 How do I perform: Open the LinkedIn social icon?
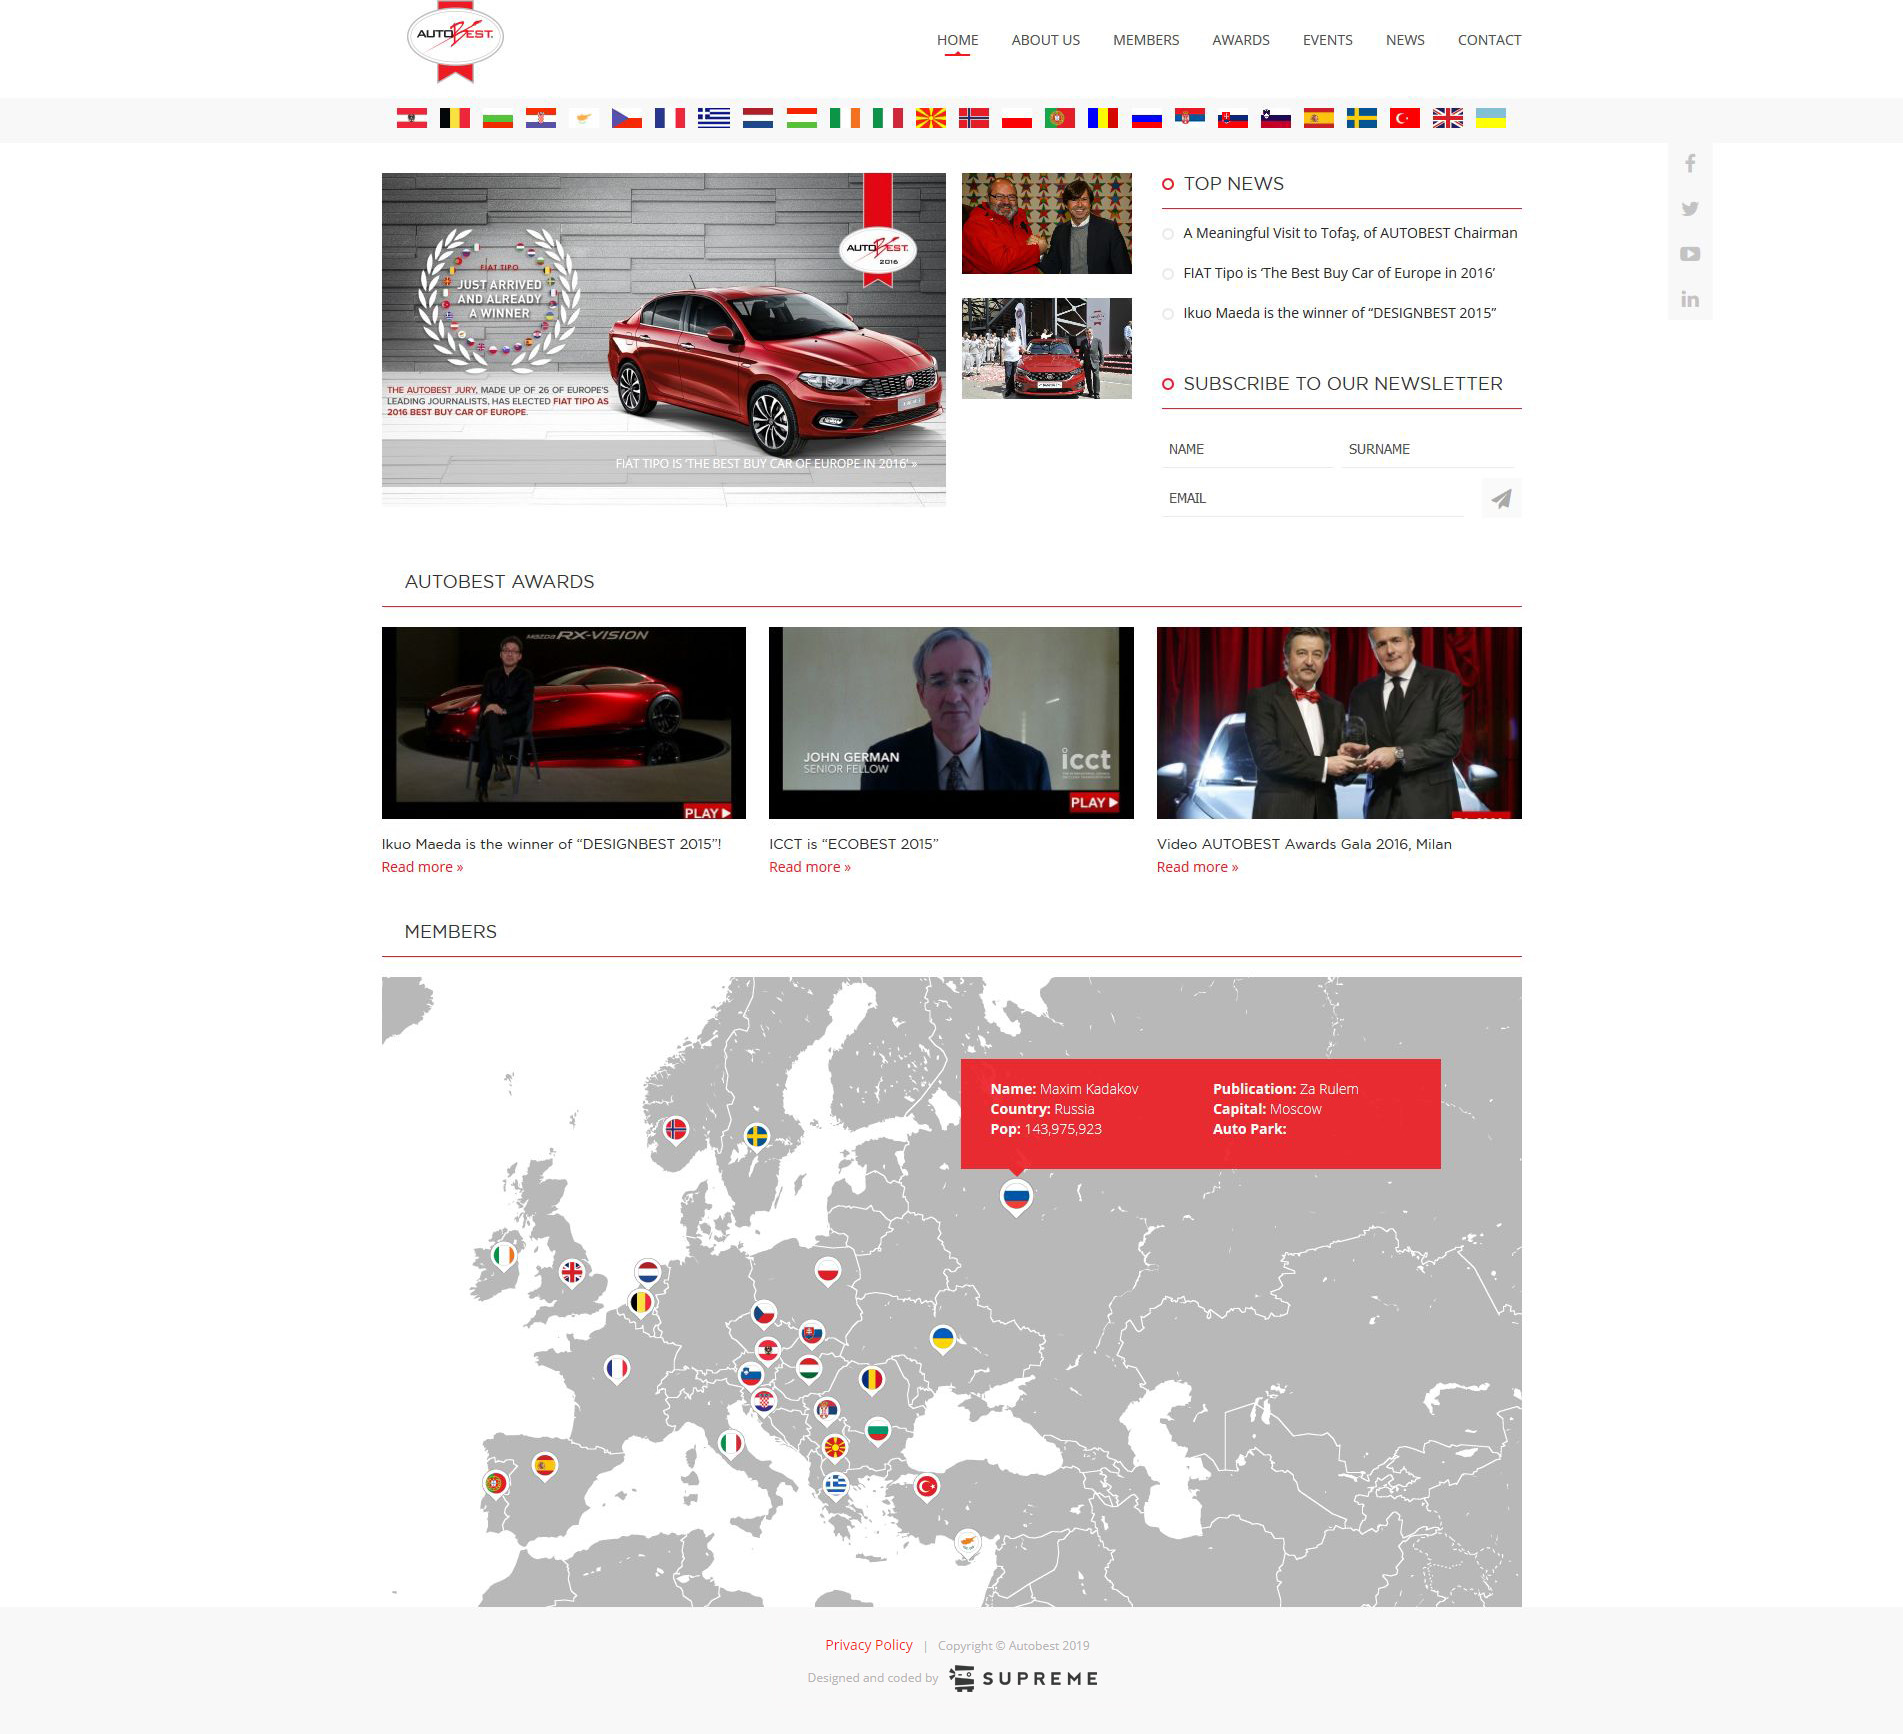1690,299
